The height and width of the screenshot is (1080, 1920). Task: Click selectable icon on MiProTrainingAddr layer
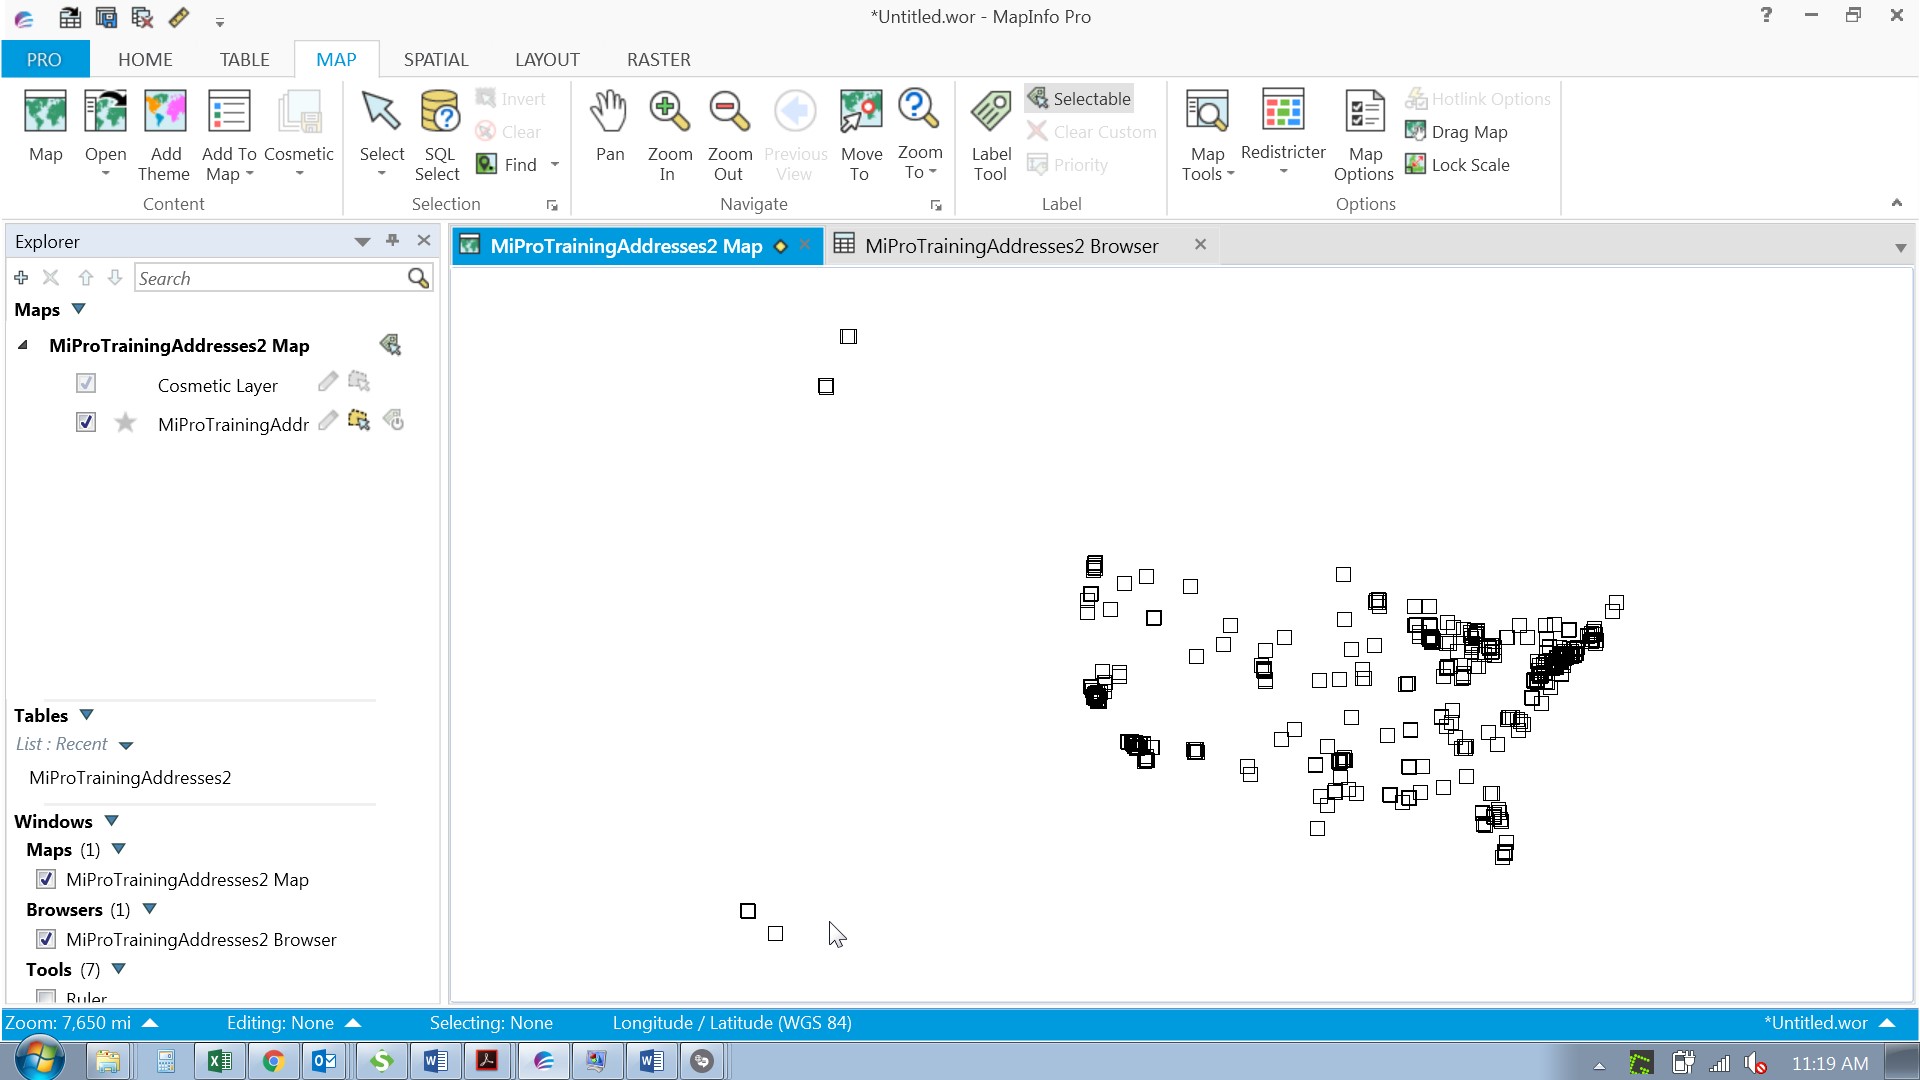(358, 421)
